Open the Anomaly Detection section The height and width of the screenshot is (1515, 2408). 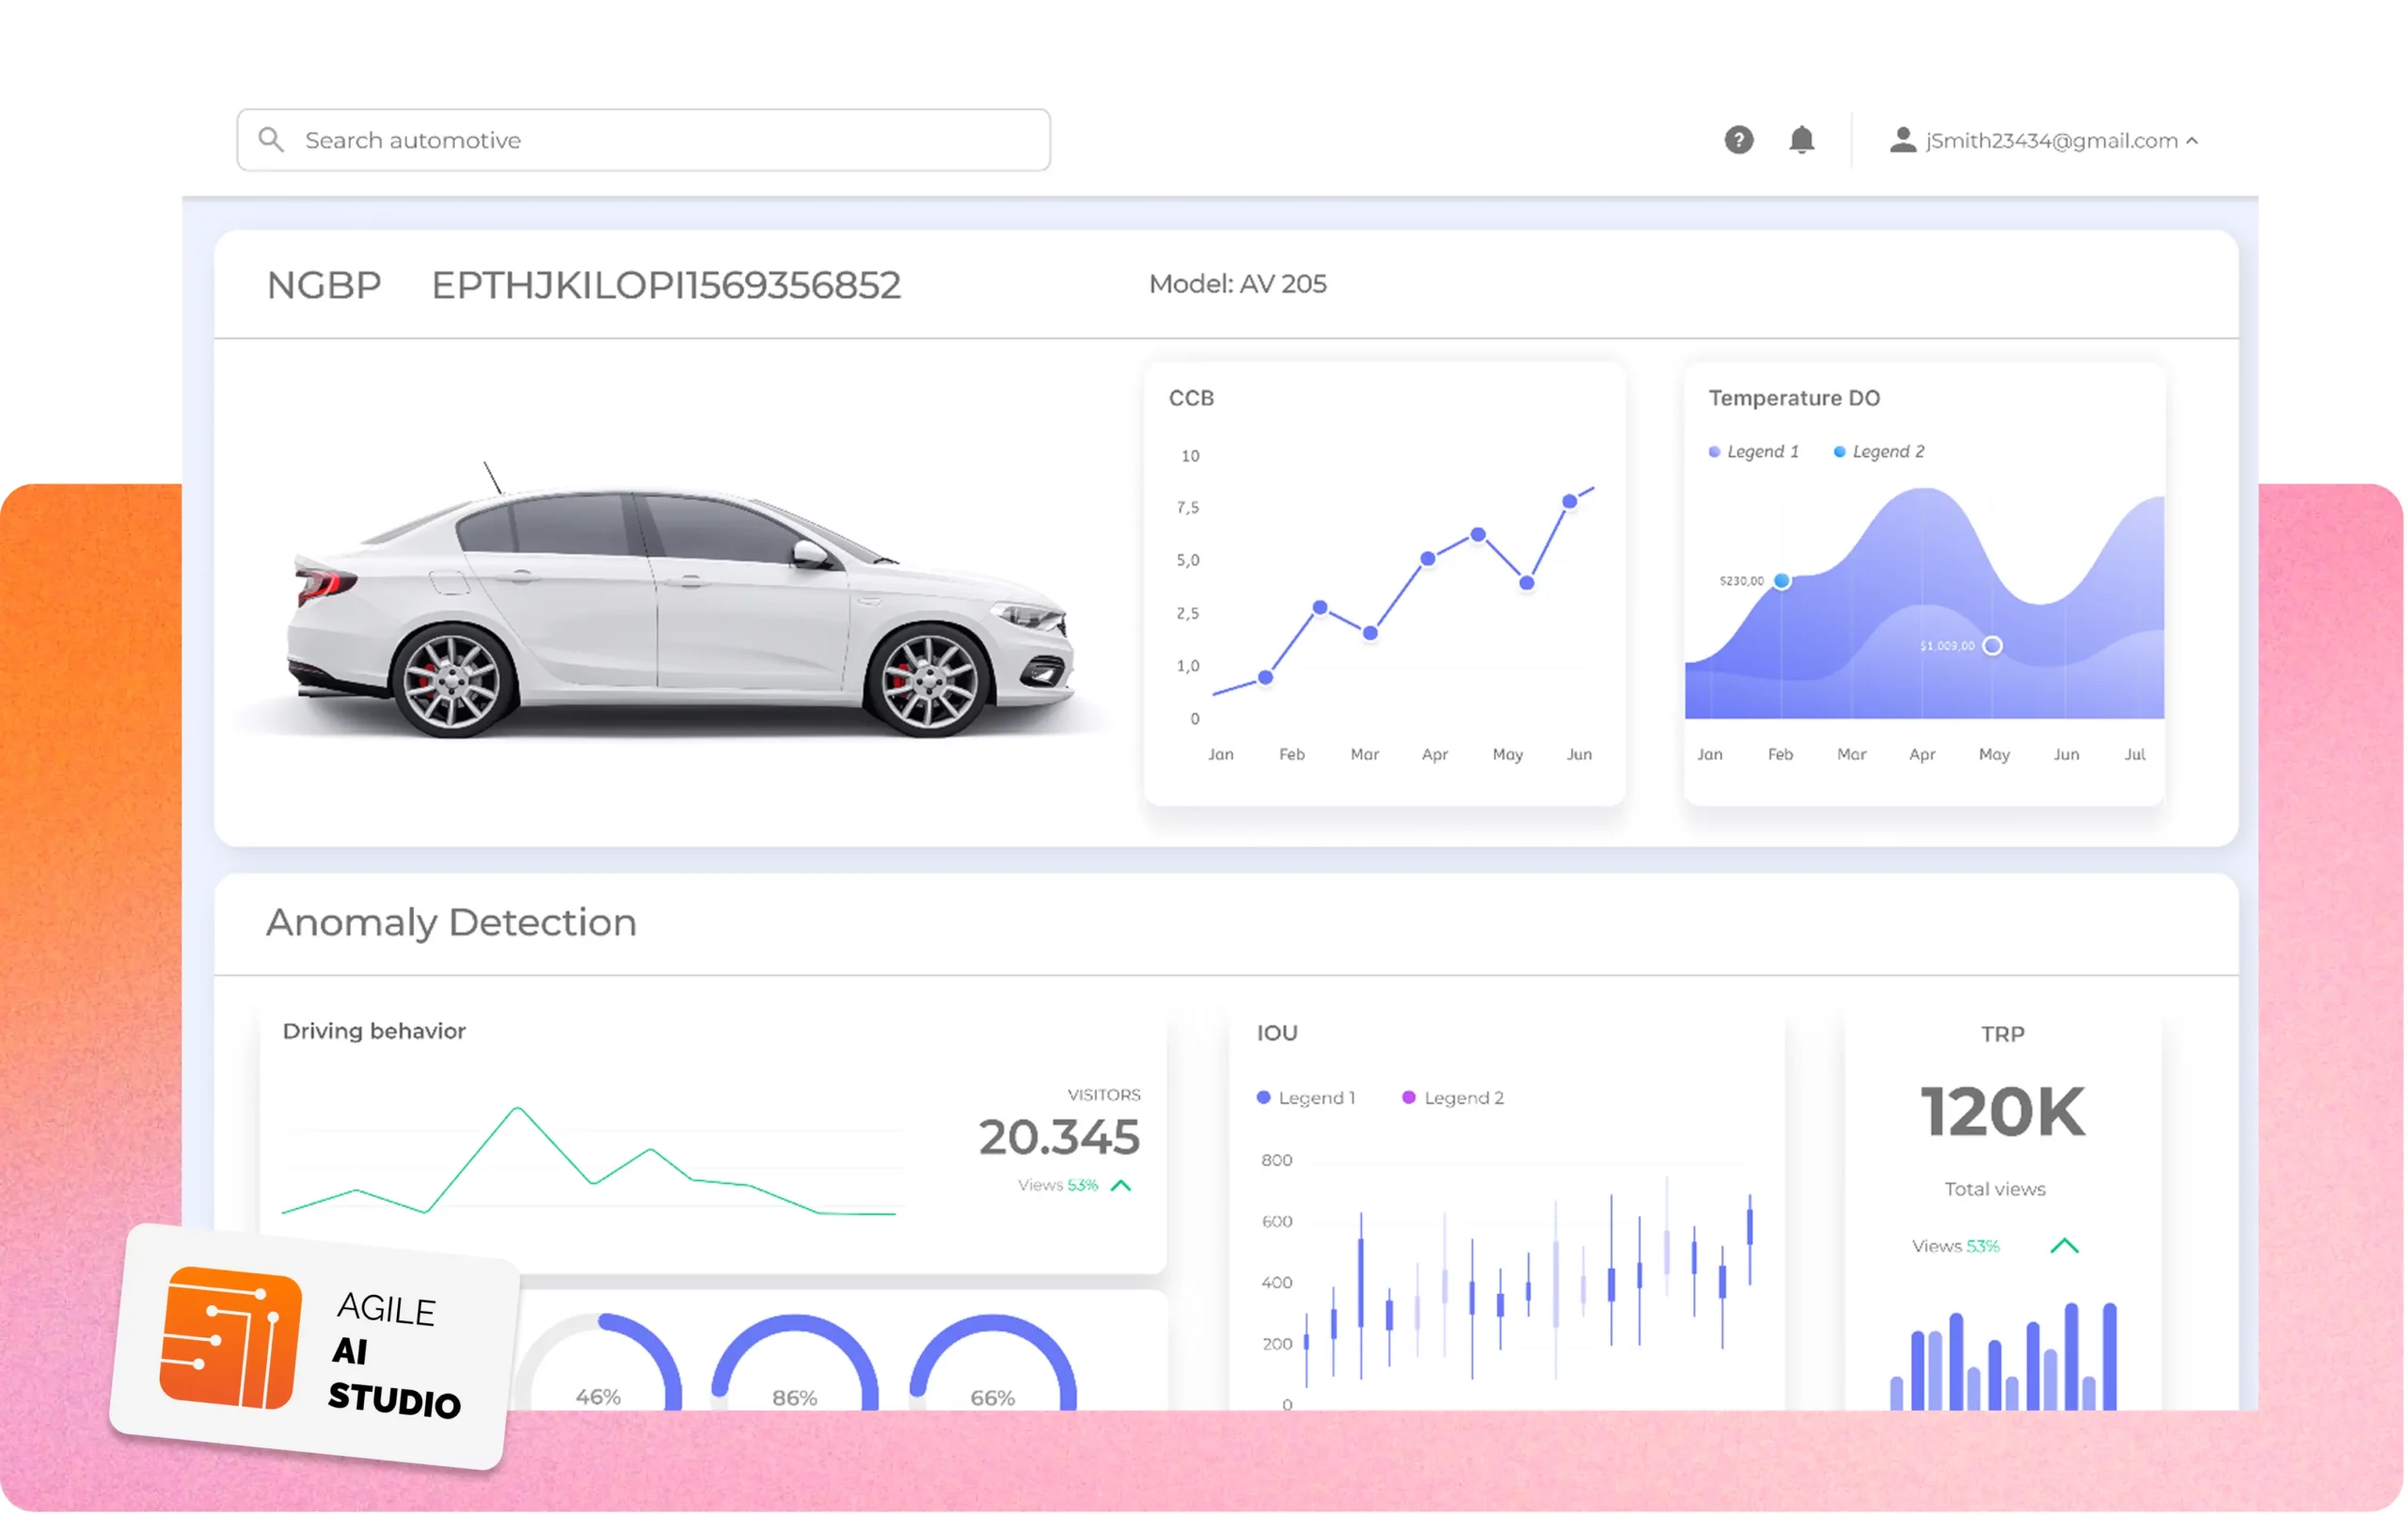point(450,922)
